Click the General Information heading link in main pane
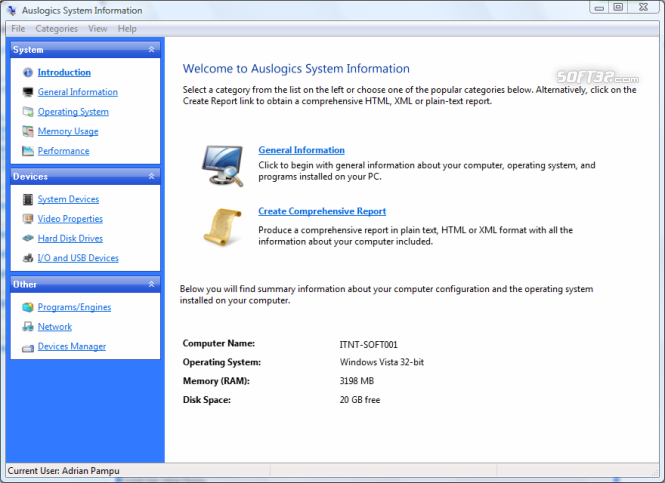Image resolution: width=665 pixels, height=483 pixels. (302, 150)
